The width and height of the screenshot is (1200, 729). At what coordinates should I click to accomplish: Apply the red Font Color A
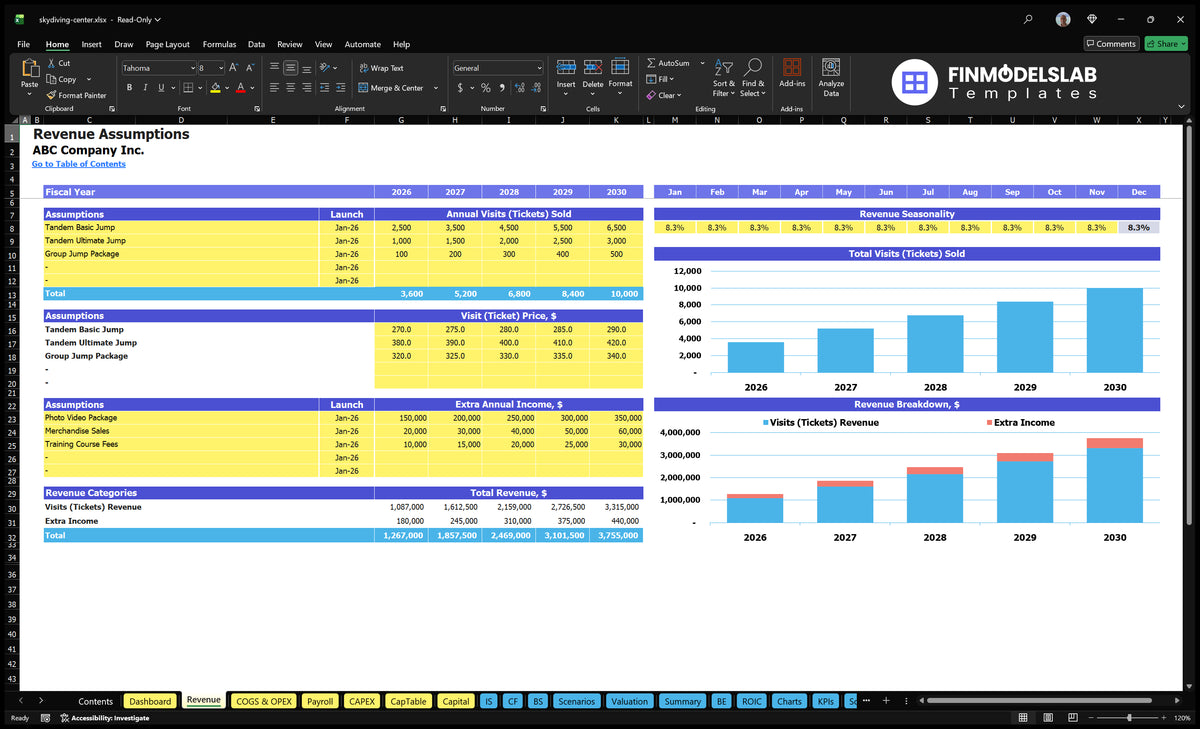240,88
